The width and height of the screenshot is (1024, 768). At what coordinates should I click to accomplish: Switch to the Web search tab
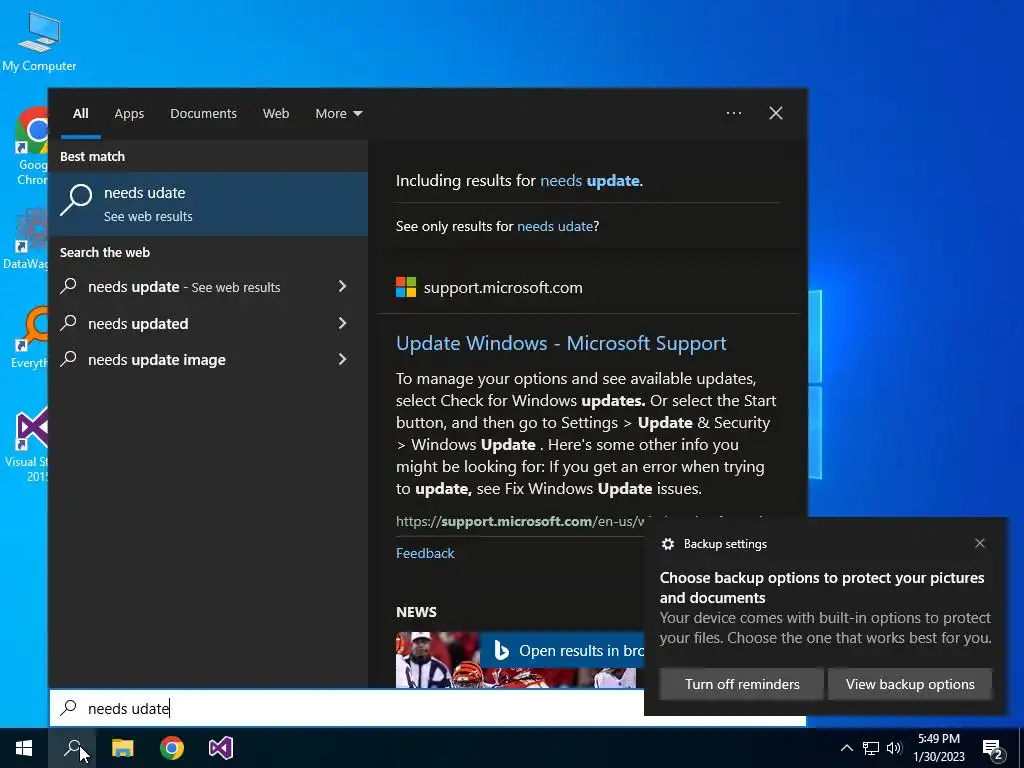pos(276,114)
